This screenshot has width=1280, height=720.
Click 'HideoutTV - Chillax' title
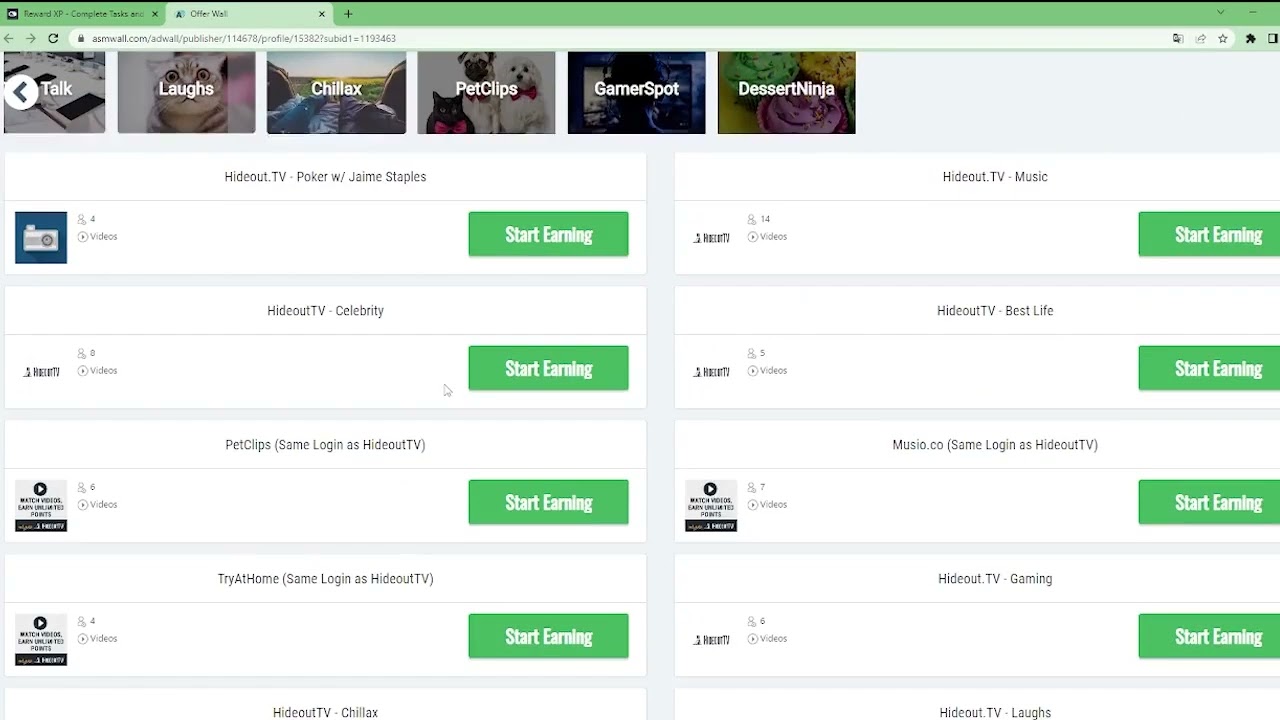(325, 712)
